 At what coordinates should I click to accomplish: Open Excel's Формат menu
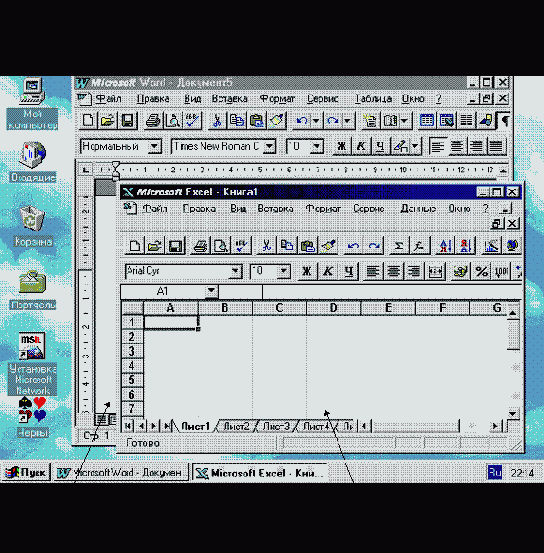click(x=323, y=209)
